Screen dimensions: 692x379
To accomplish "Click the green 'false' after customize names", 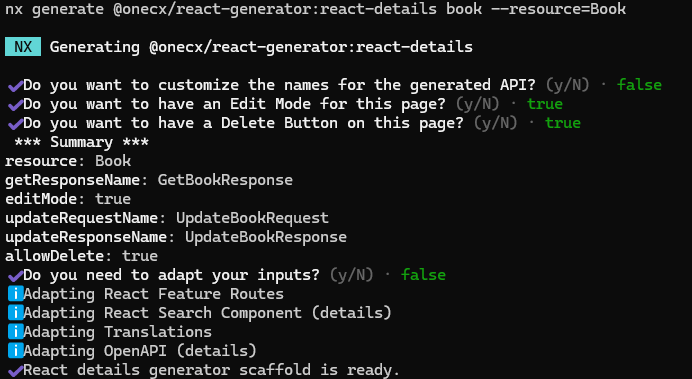I will pyautogui.click(x=639, y=85).
